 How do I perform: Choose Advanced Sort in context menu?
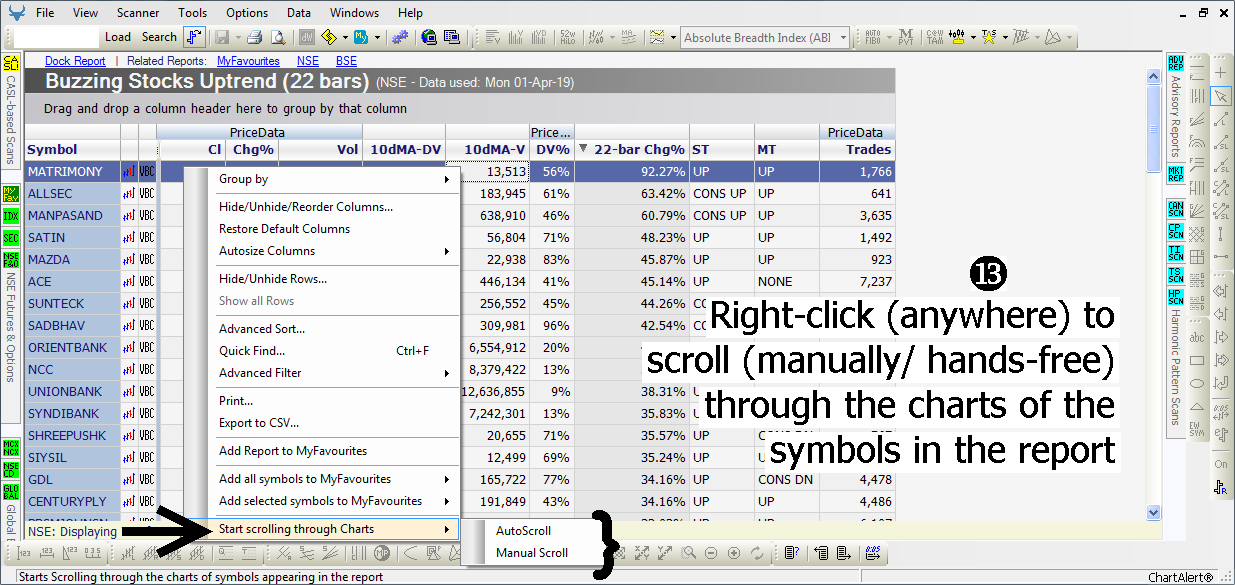point(335,329)
